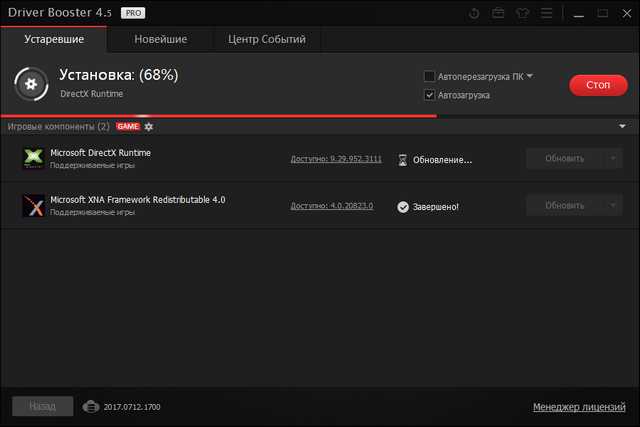
Task: Open dropdown arrow beside XNA Обновить button
Action: point(613,205)
